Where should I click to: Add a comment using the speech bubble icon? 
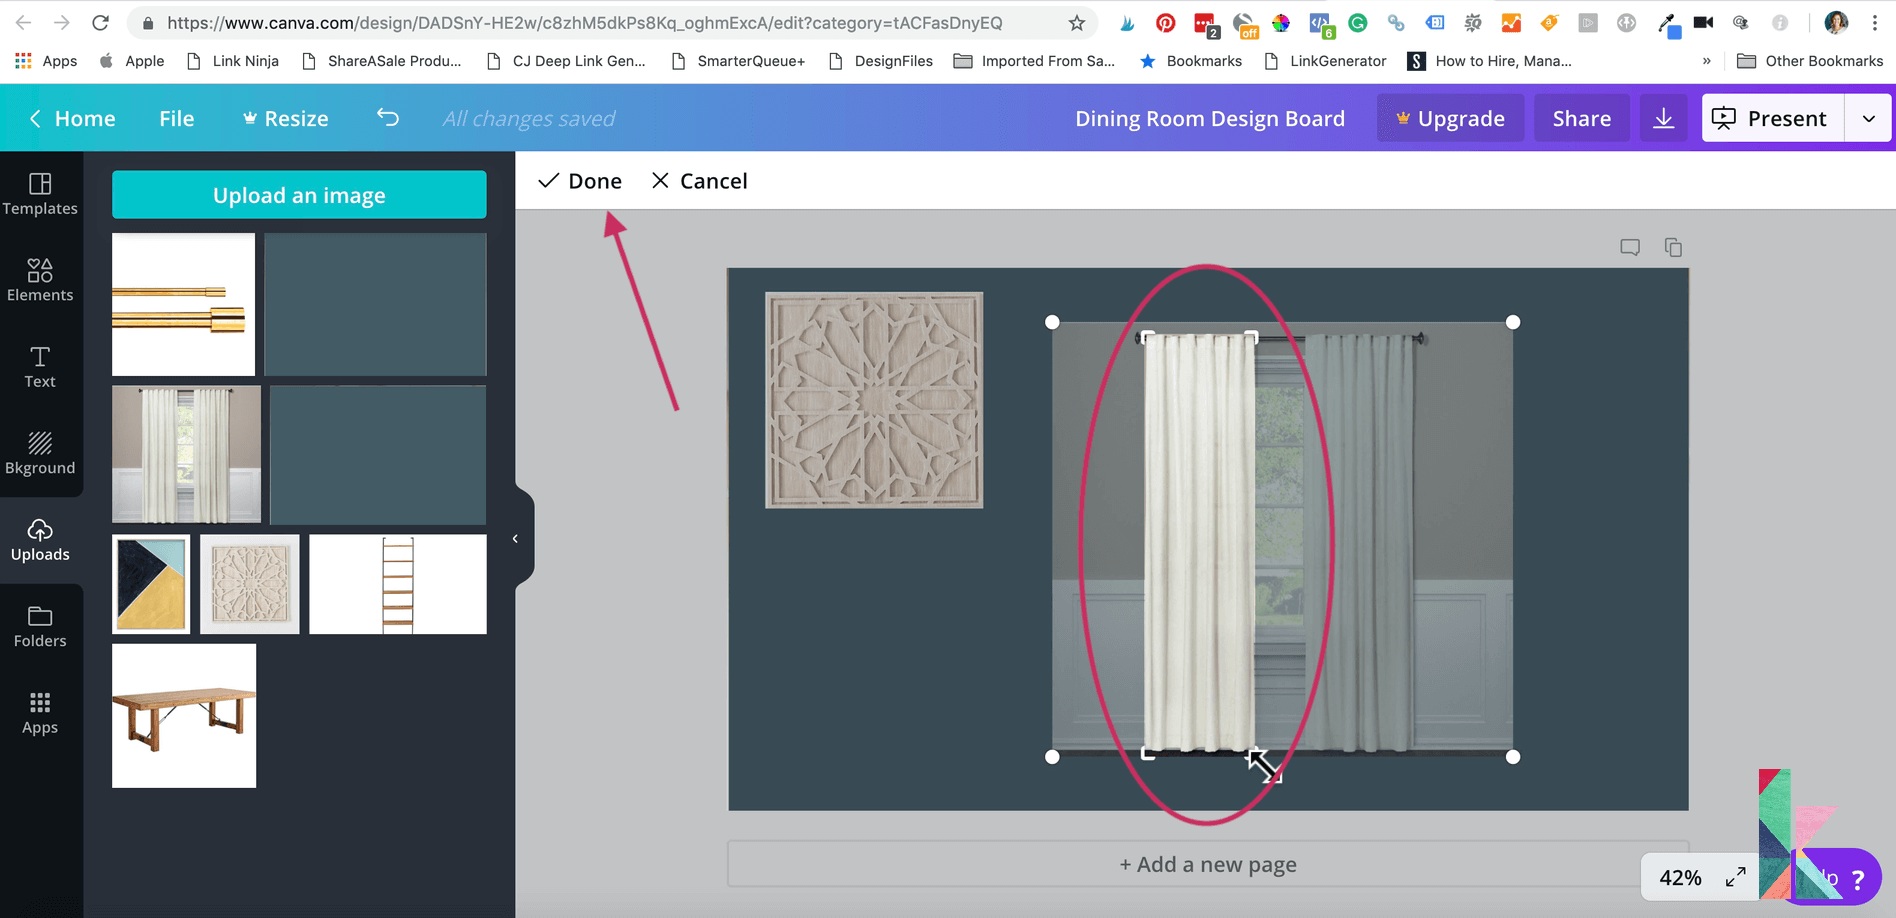click(1630, 246)
